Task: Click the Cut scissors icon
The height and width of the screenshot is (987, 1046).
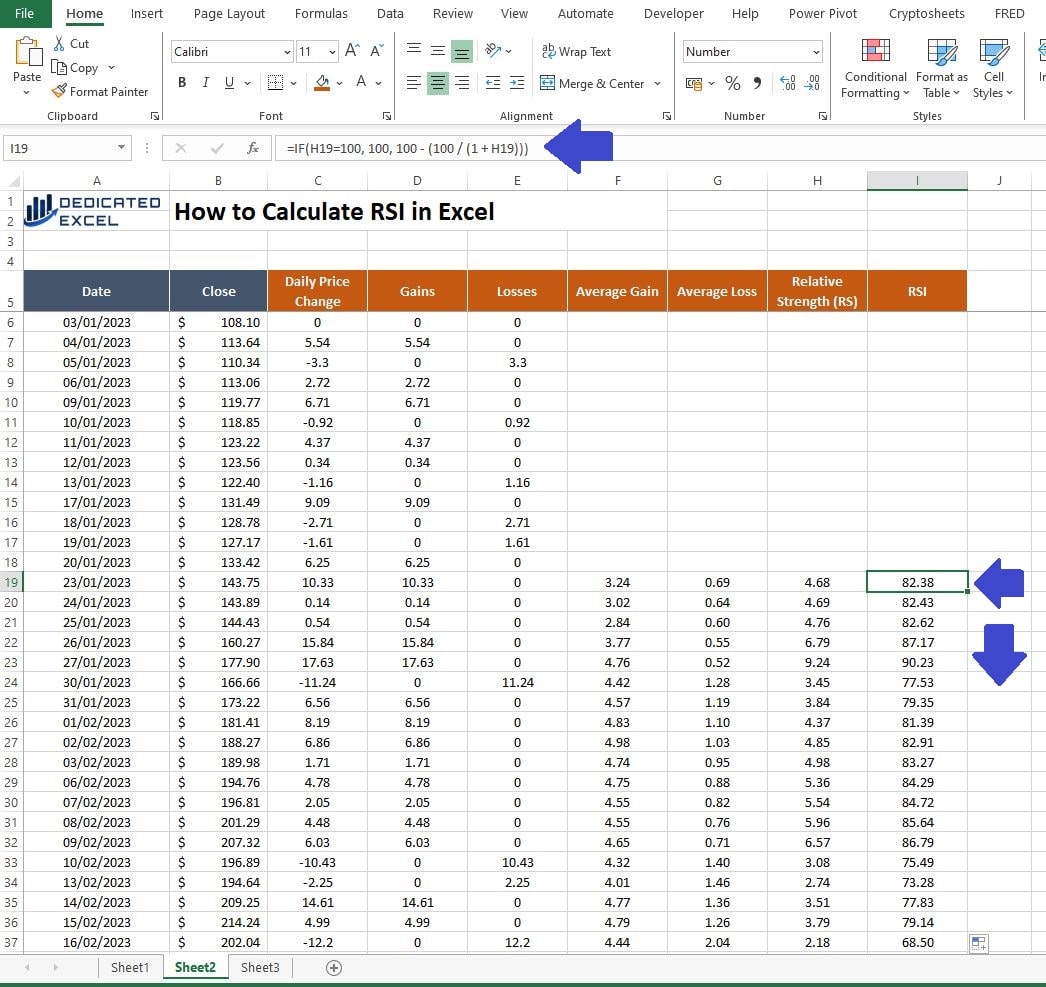Action: [x=59, y=43]
